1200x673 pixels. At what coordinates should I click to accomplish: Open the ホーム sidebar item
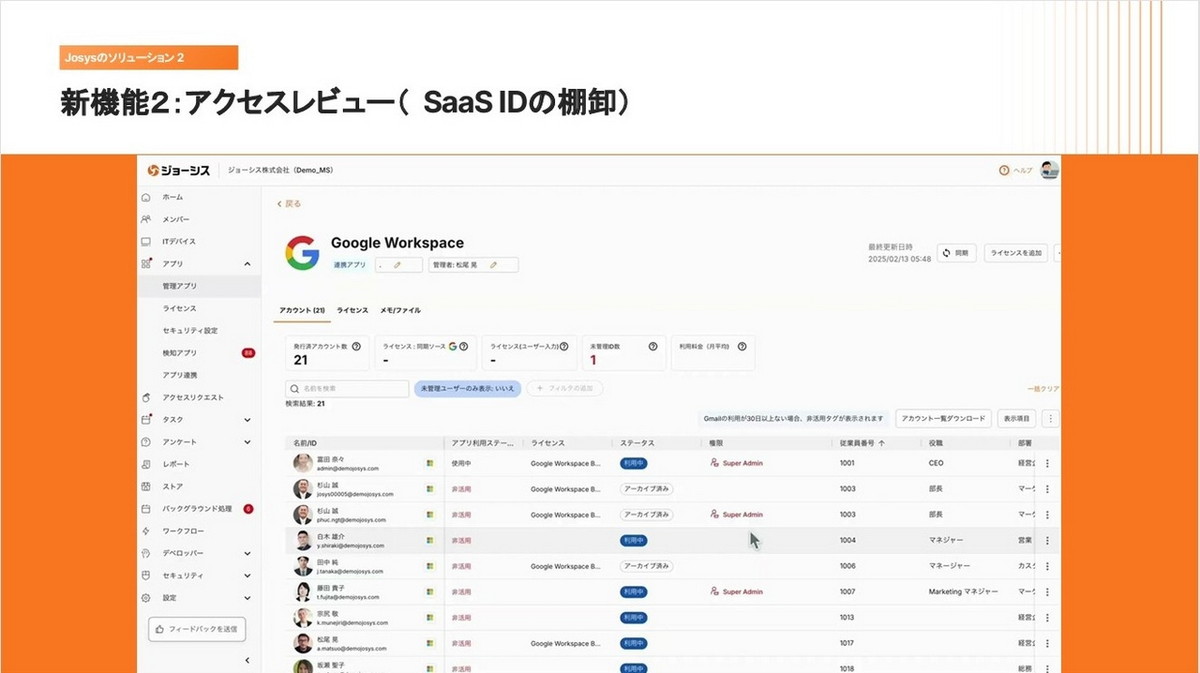(172, 197)
